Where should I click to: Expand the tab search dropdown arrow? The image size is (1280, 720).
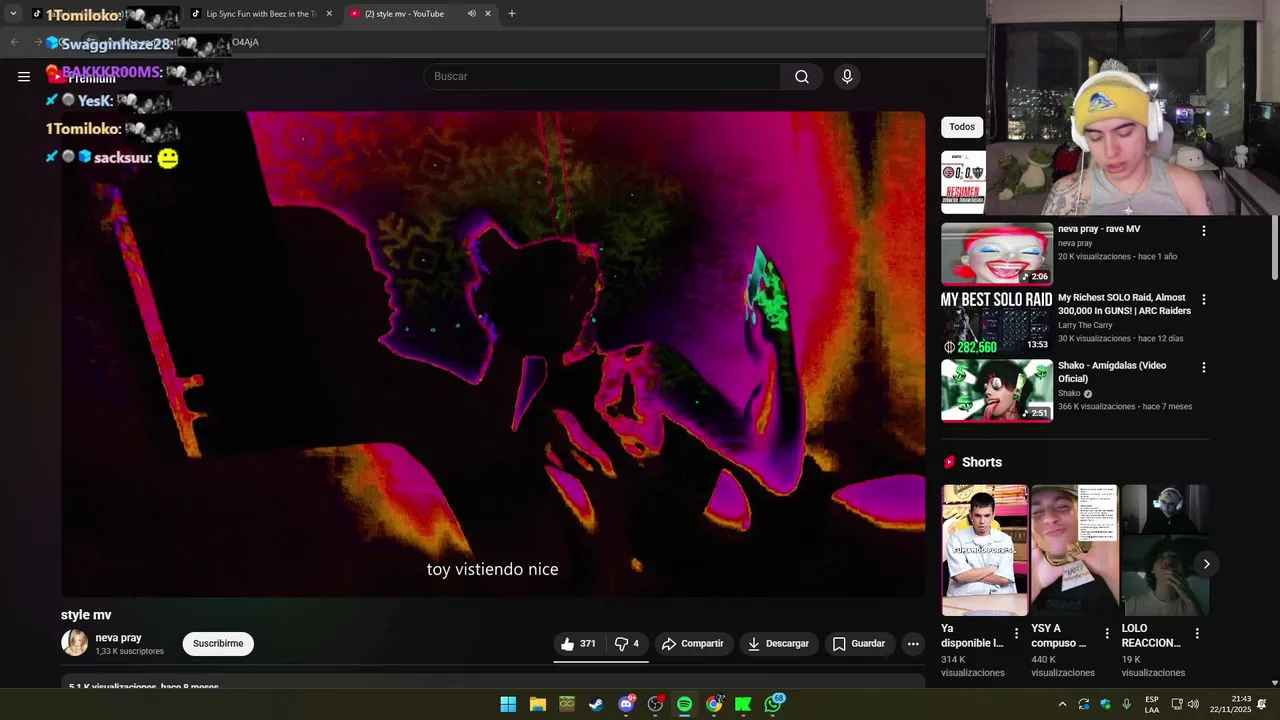point(13,14)
